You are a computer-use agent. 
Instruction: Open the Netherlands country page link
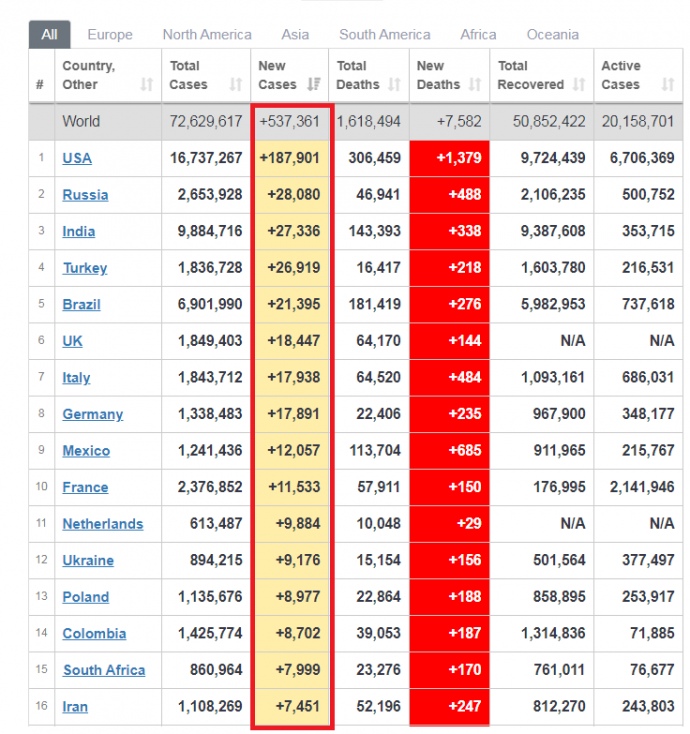coord(102,524)
